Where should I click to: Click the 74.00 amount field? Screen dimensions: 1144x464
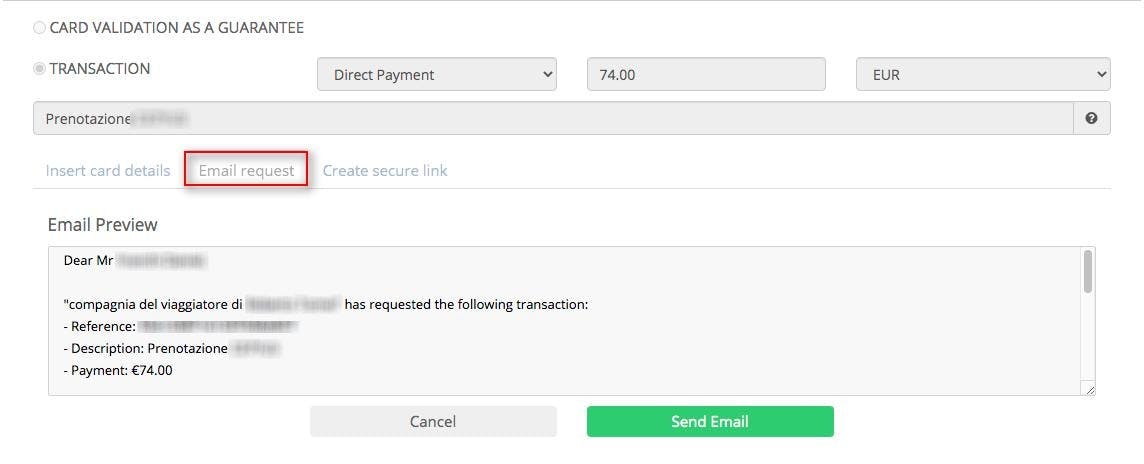(x=706, y=74)
